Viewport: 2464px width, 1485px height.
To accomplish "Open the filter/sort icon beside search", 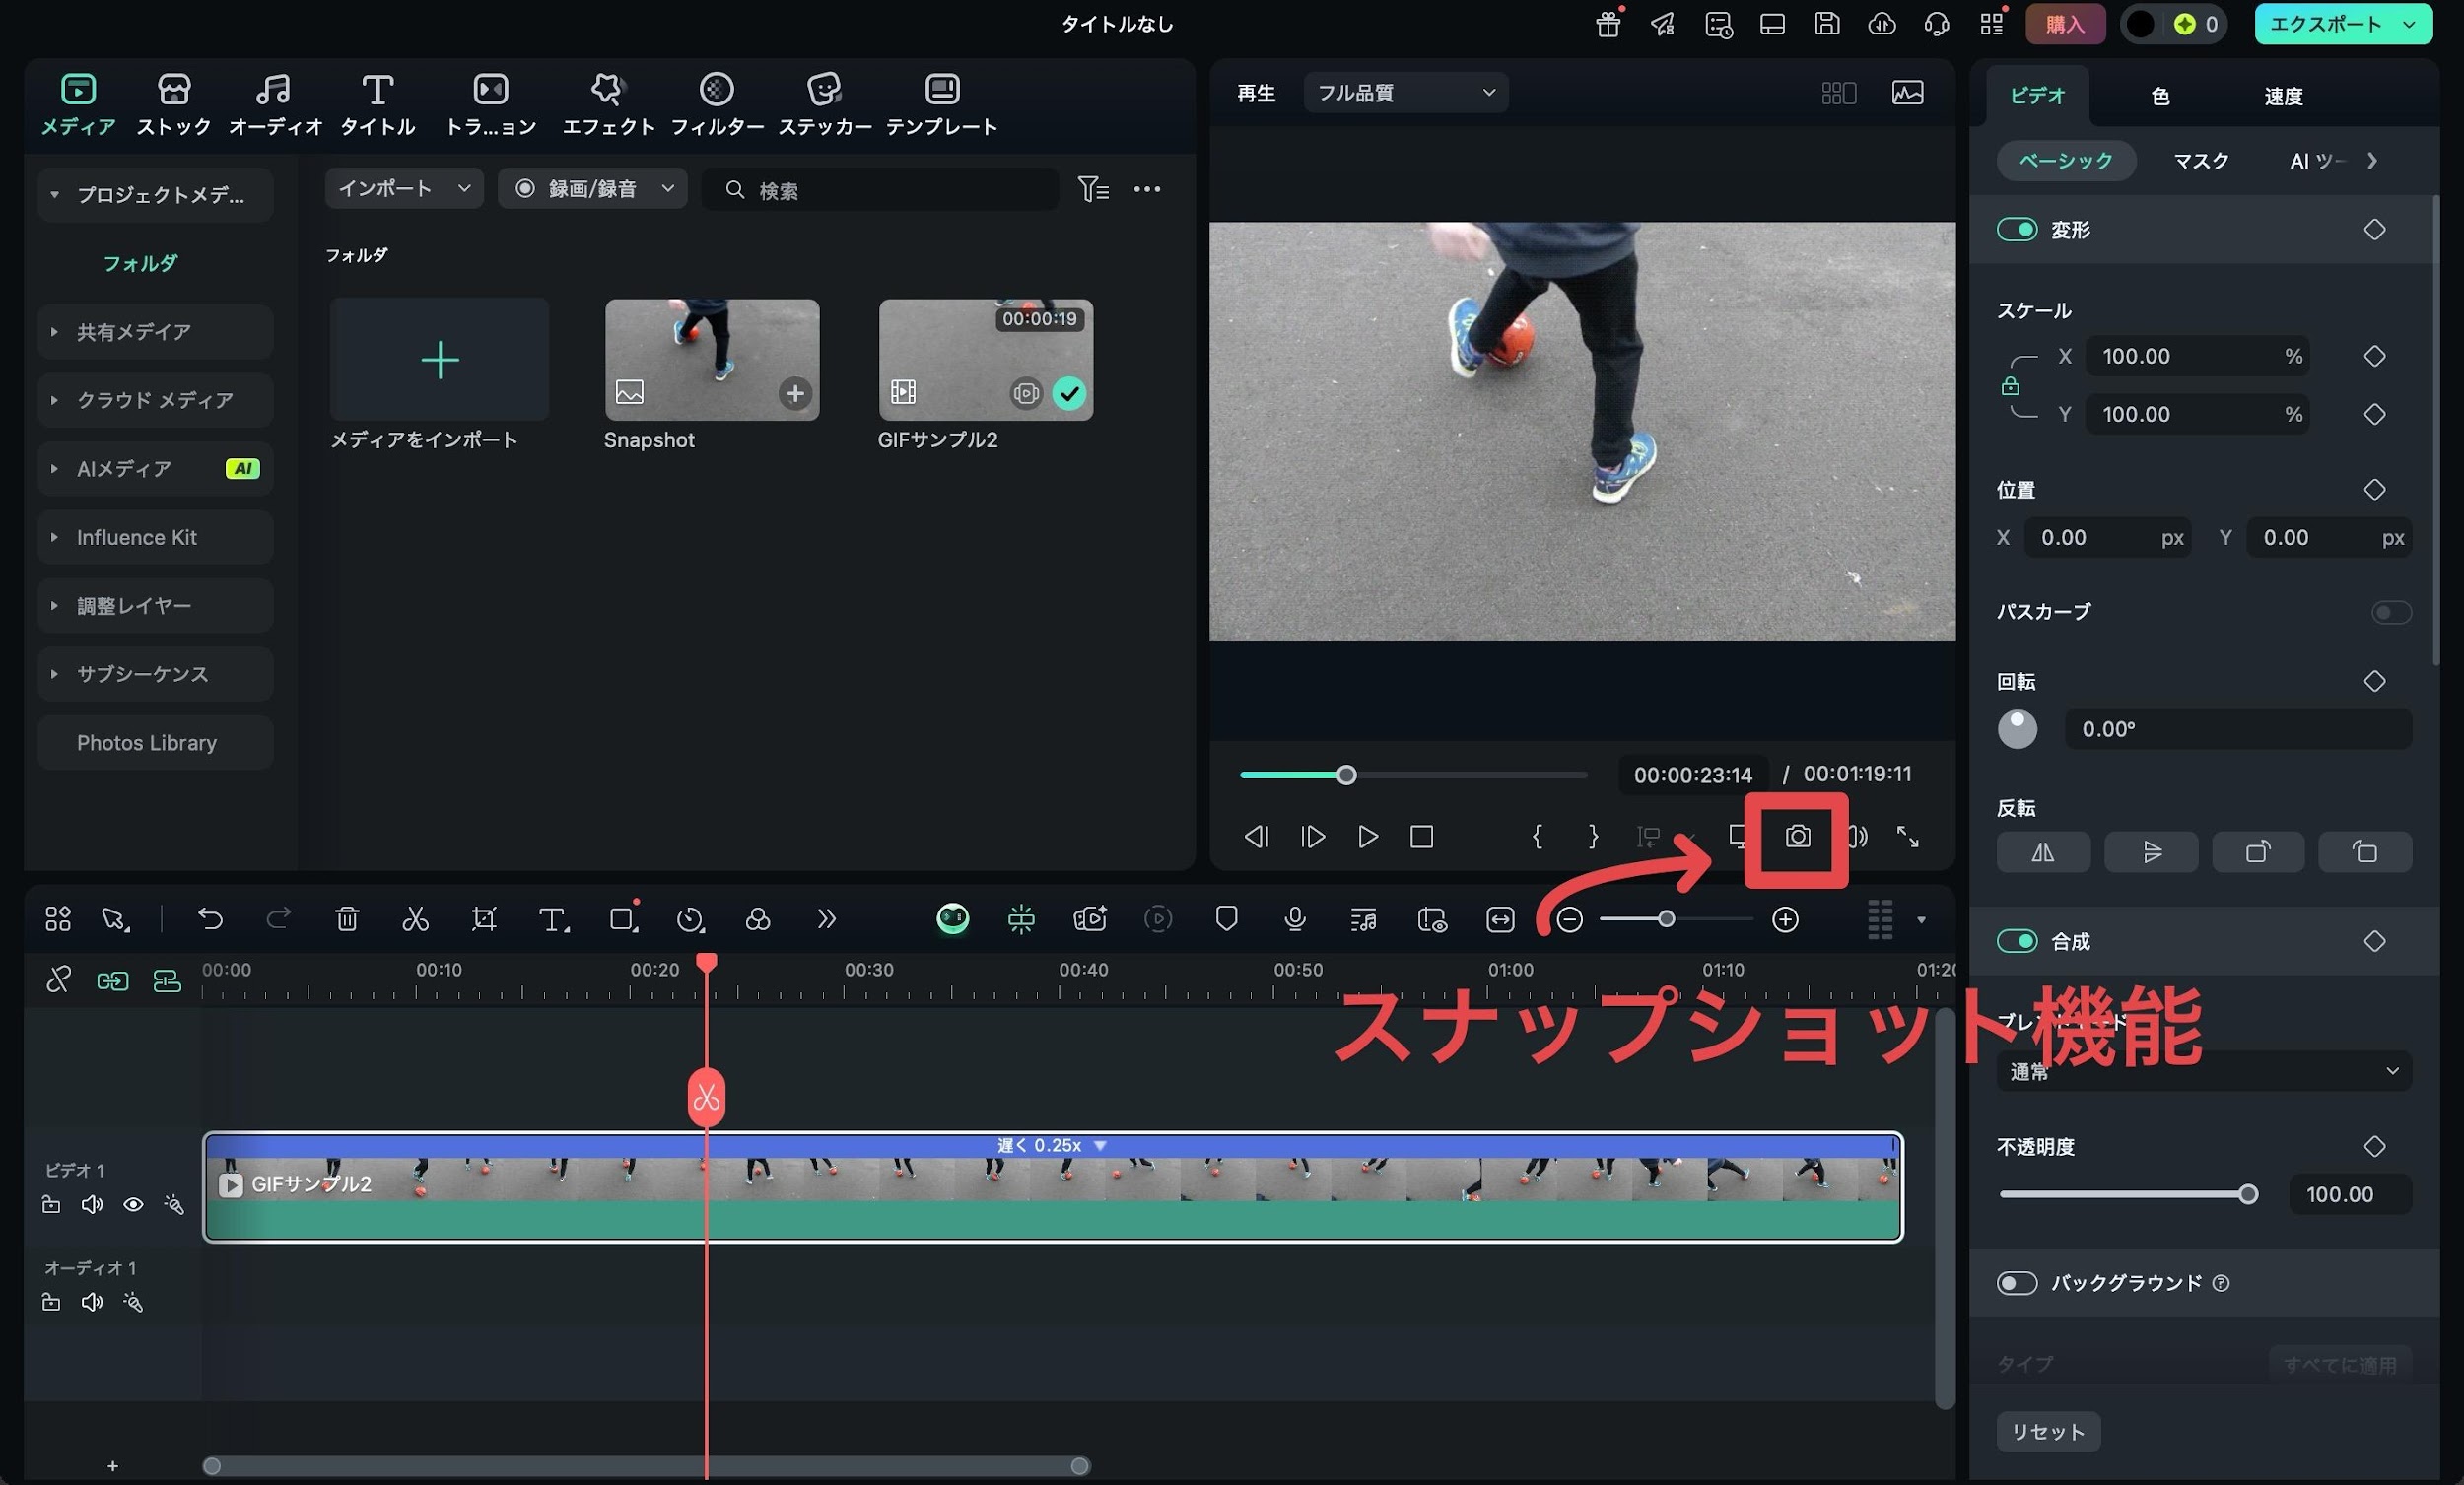I will pyautogui.click(x=1093, y=189).
